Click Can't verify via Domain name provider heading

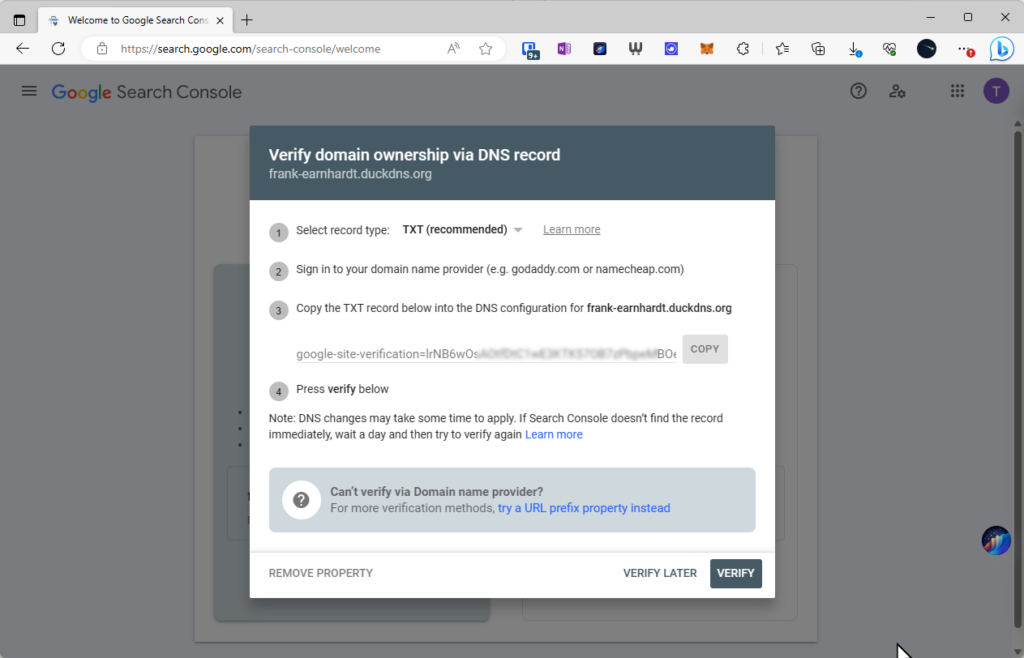coord(436,492)
